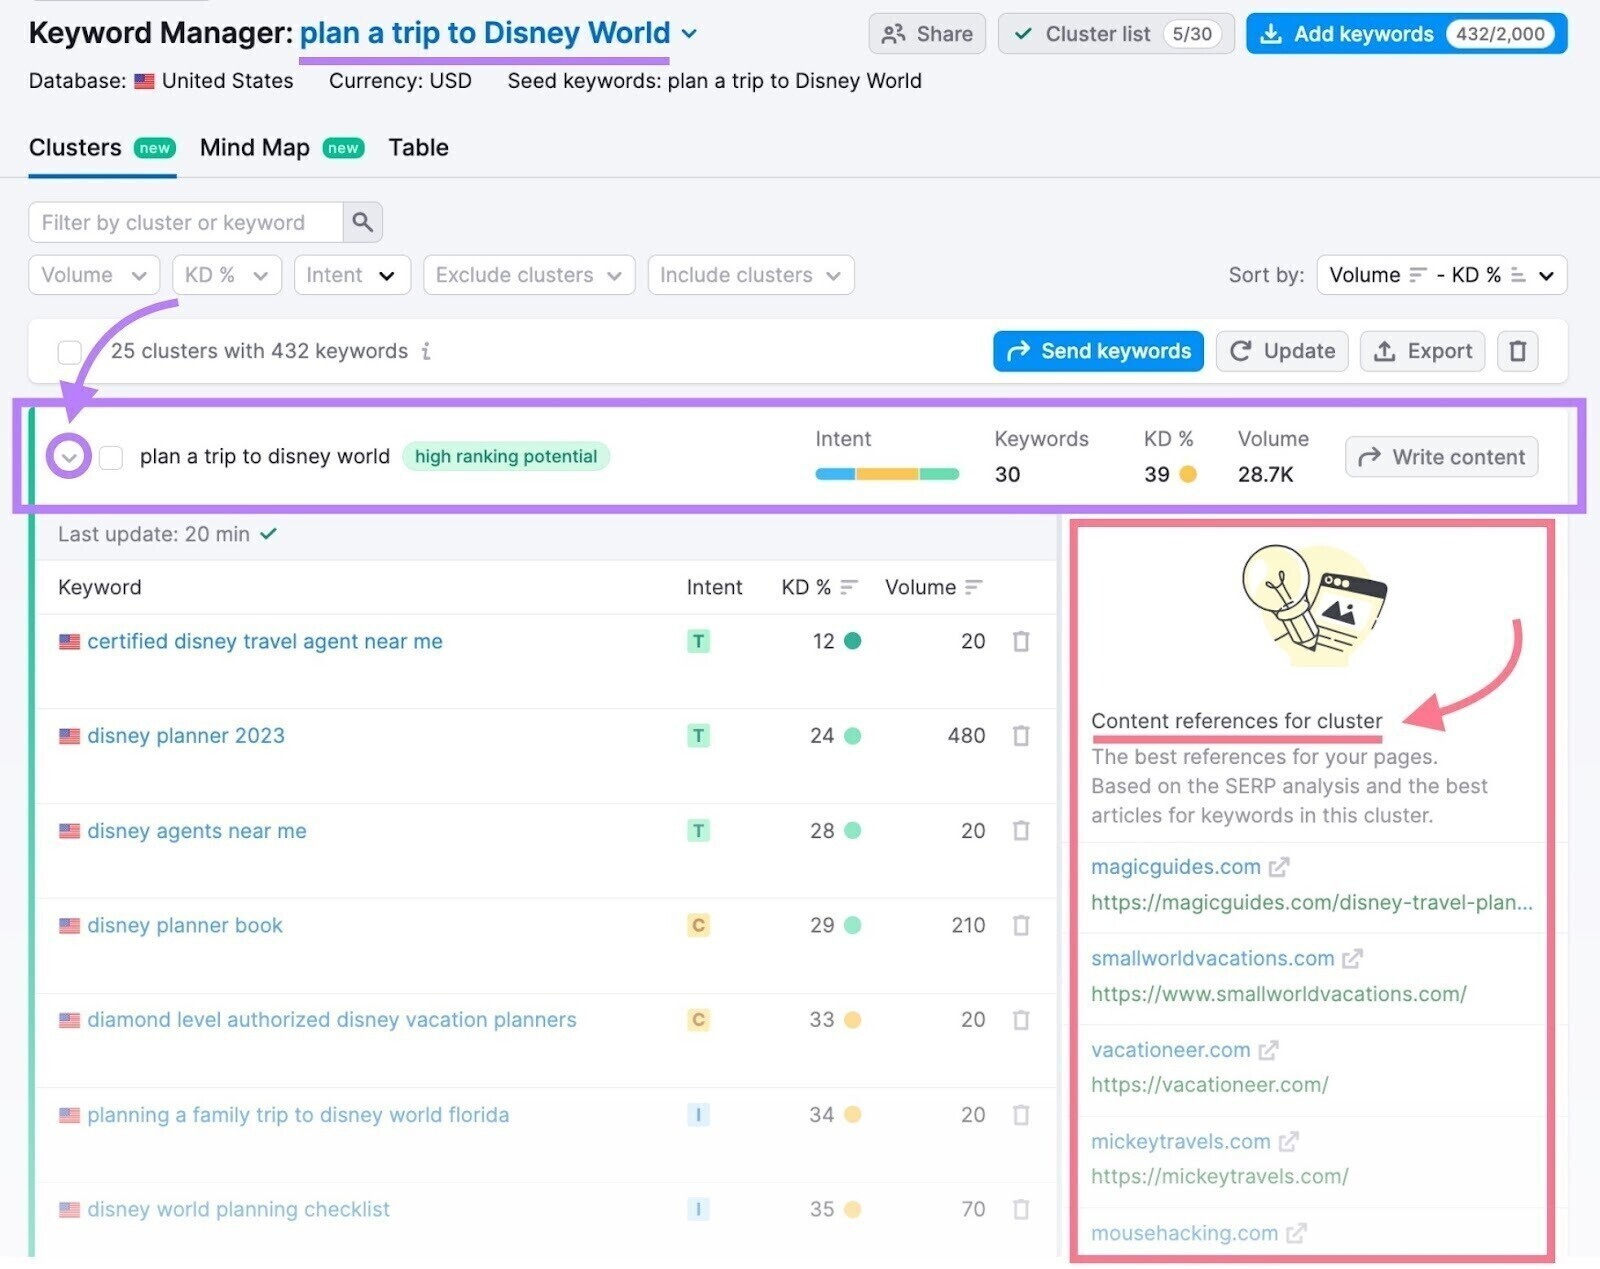Image resolution: width=1600 pixels, height=1269 pixels.
Task: Delete diamond level authorized disney vacation planners row
Action: coord(1021,1020)
